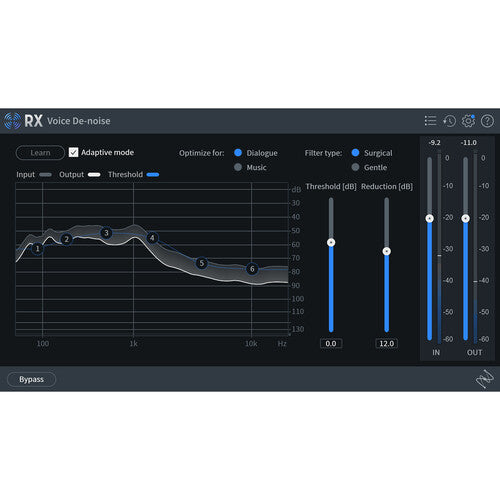Select threshold node 5 on the curve
The height and width of the screenshot is (500, 500).
[201, 263]
